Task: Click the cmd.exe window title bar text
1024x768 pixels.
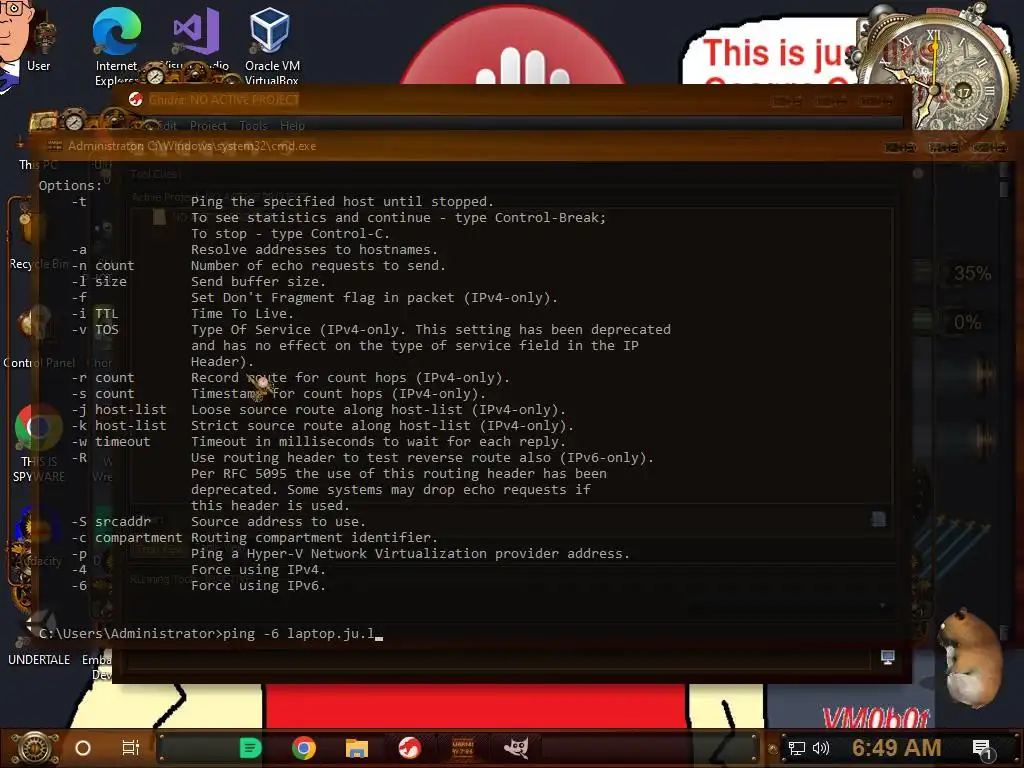Action: click(x=192, y=146)
